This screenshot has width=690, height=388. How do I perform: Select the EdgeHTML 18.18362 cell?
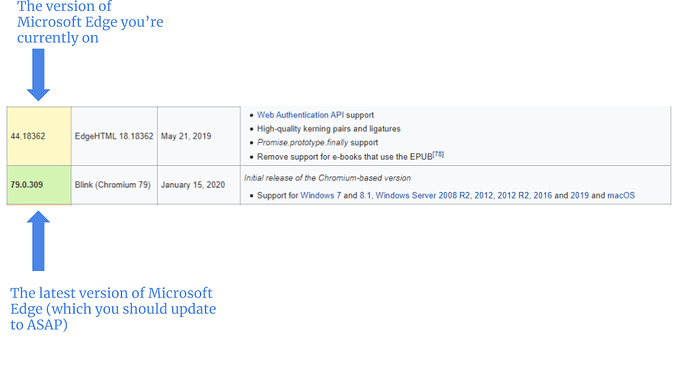pyautogui.click(x=114, y=136)
